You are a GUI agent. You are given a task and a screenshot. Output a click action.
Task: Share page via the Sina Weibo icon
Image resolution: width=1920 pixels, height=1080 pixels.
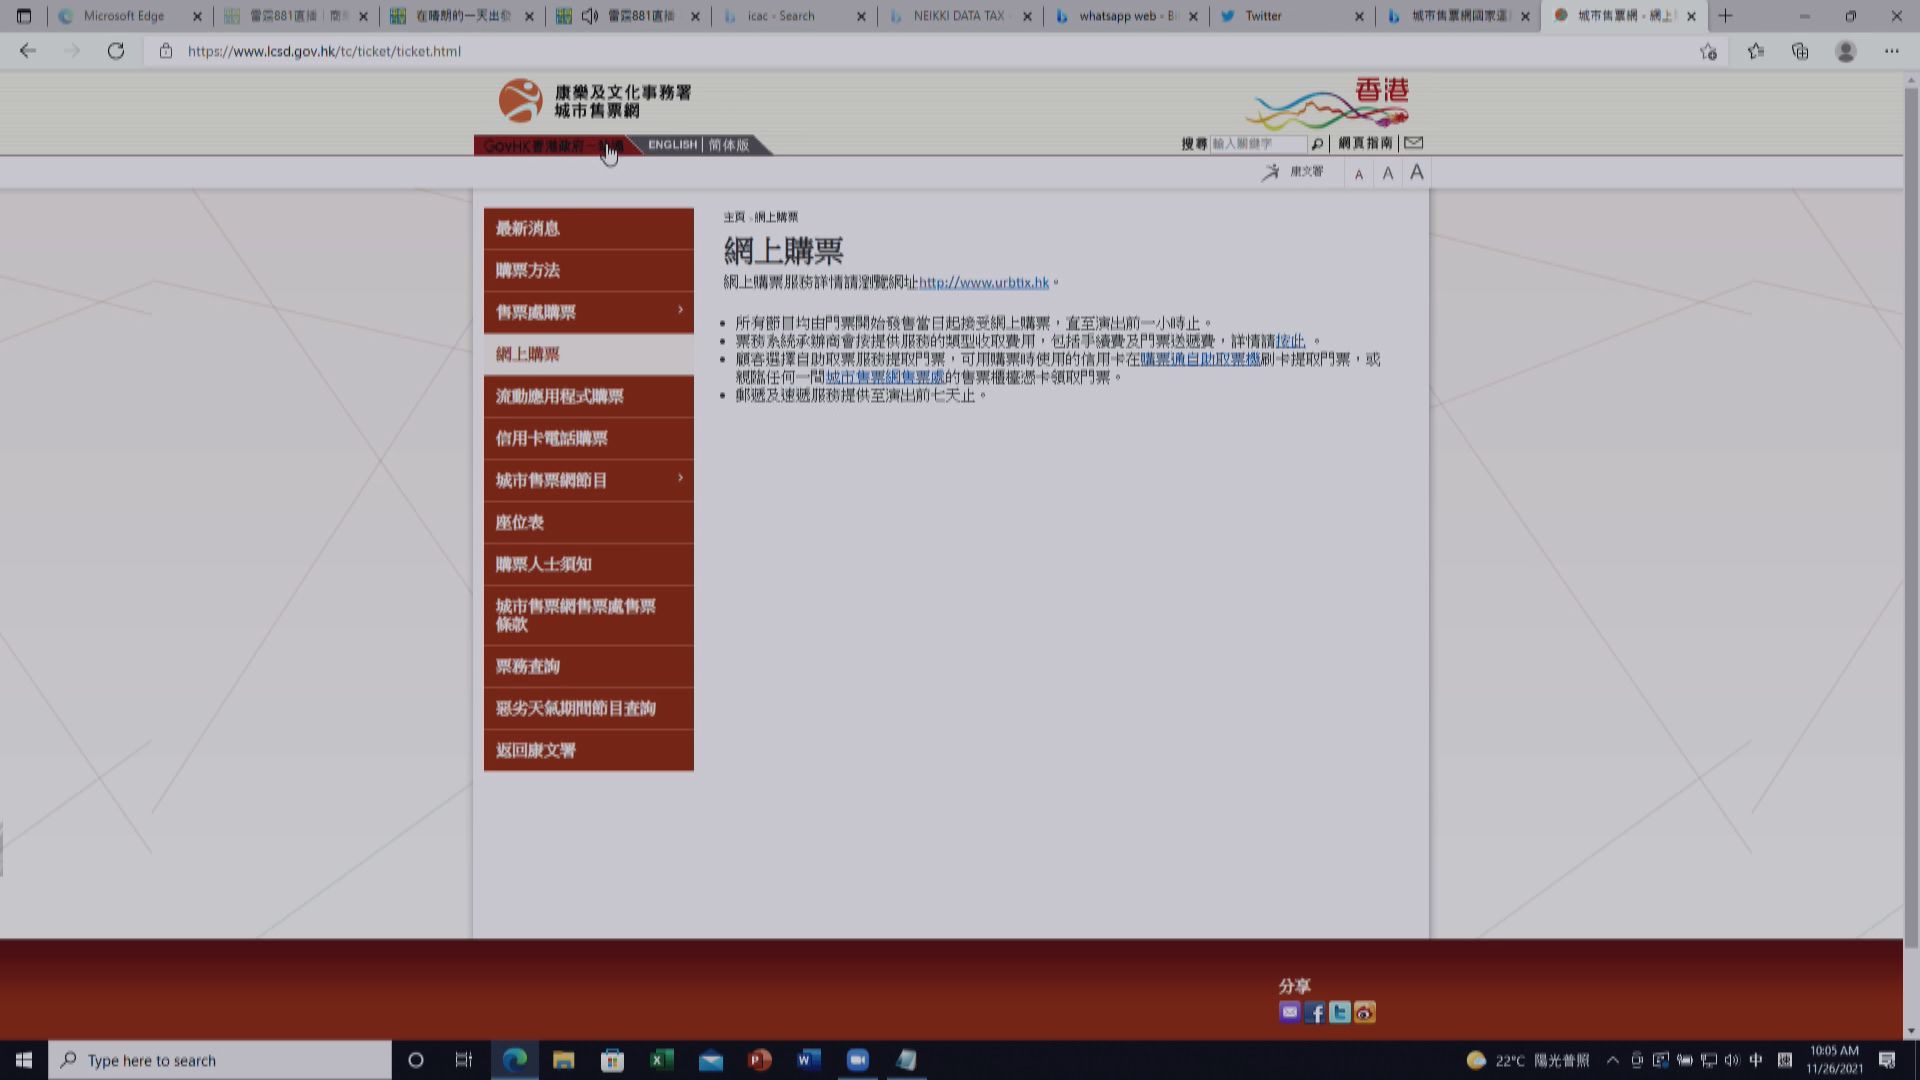pos(1364,1012)
